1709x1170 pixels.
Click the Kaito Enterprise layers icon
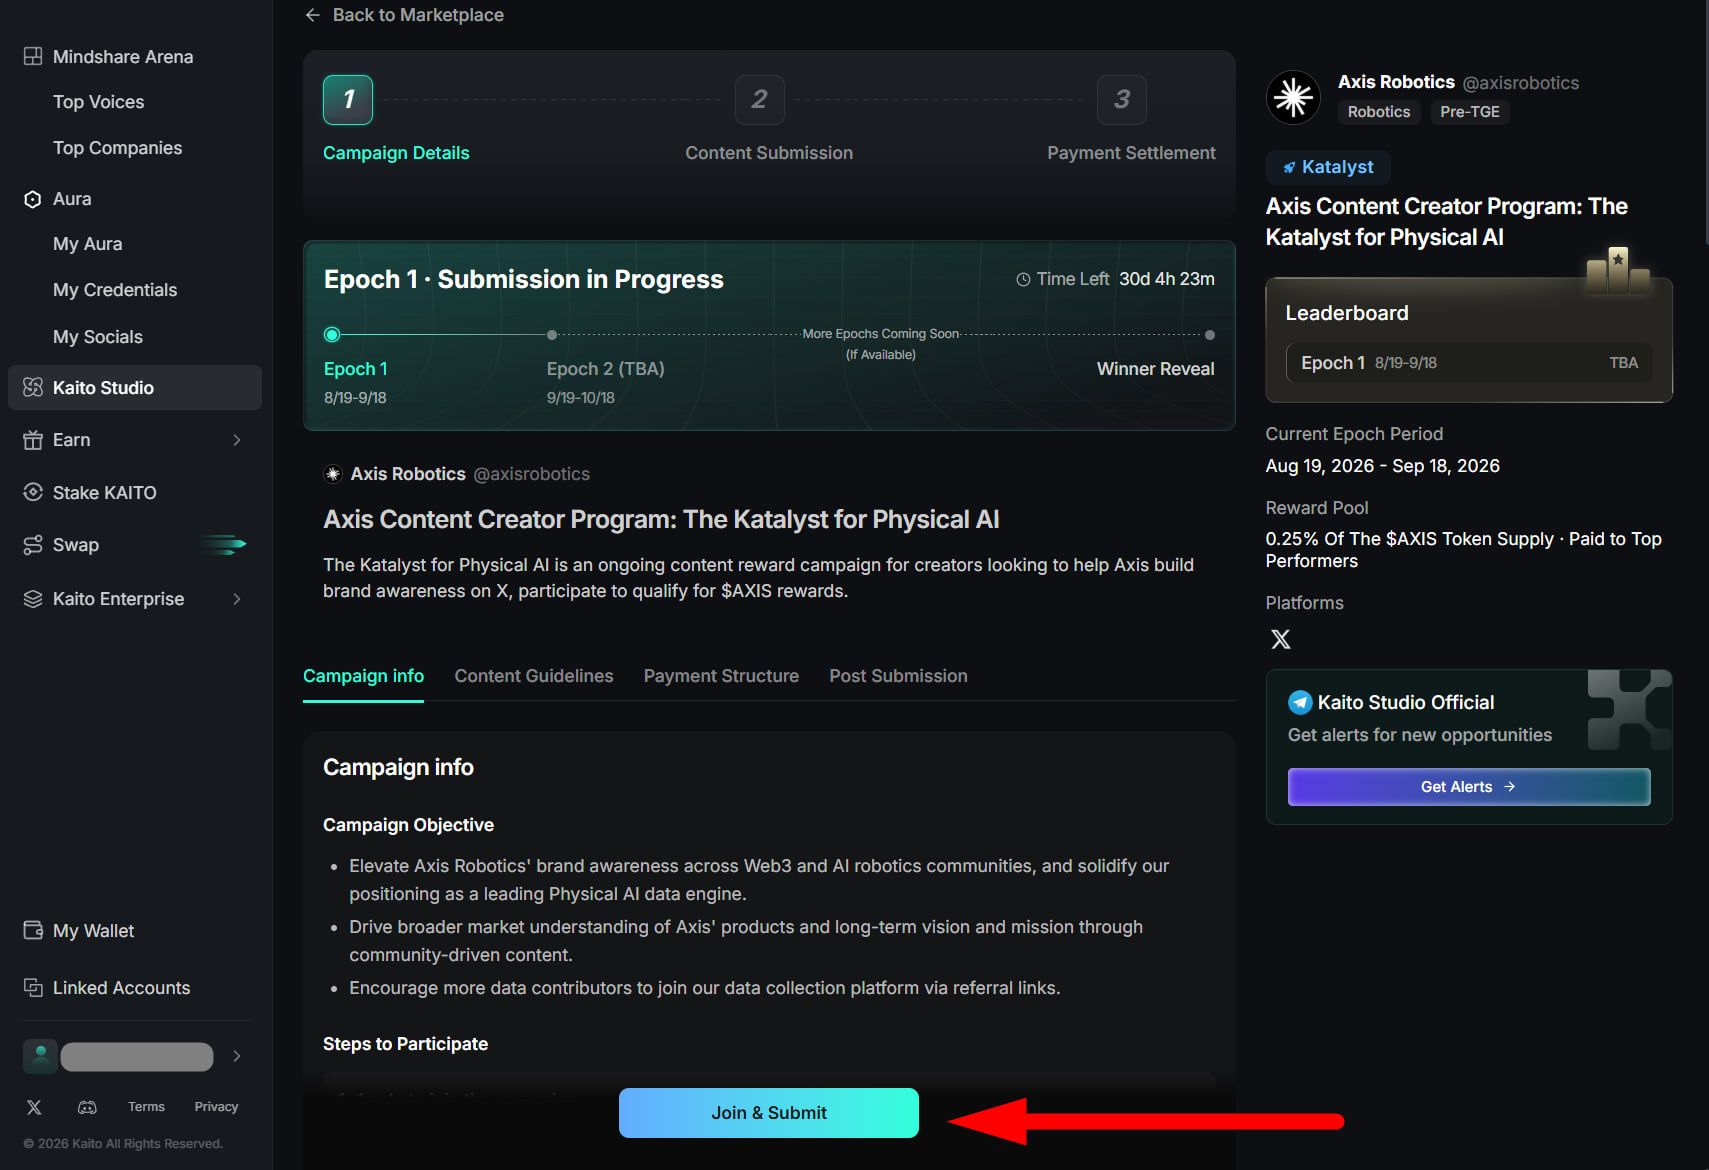click(33, 599)
